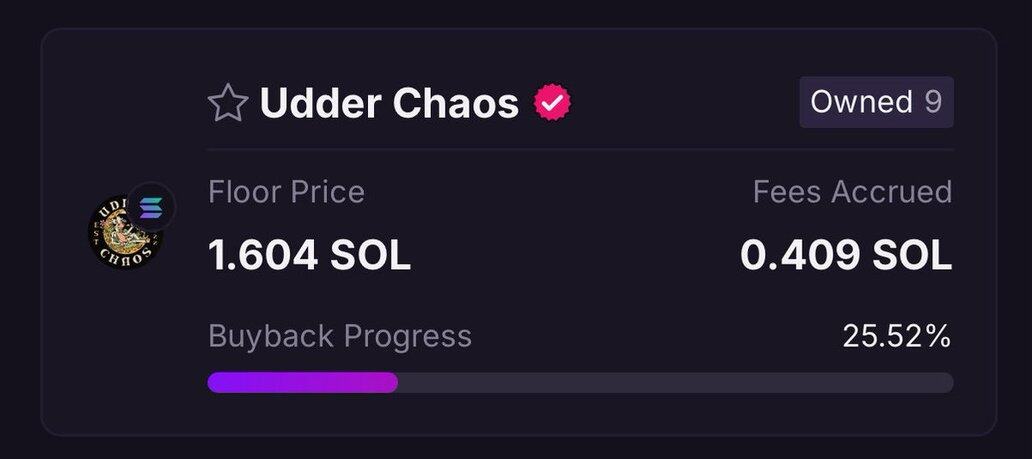Screen dimensions: 1032x459
Task: Click the number 9 in Owned badge
Action: click(x=932, y=102)
